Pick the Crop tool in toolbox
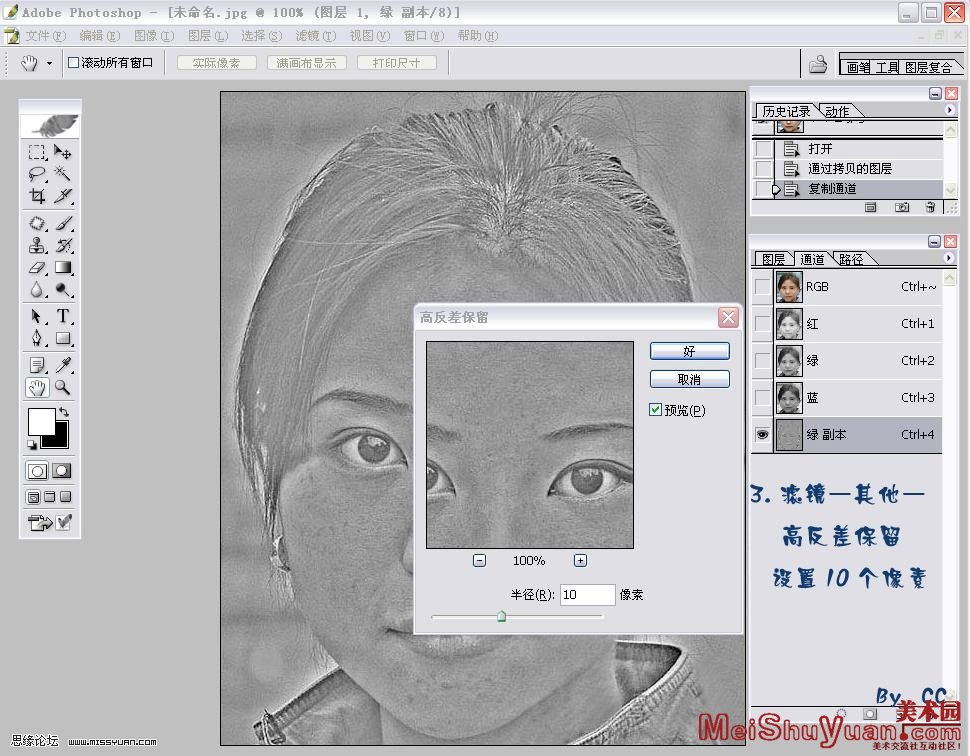The image size is (970, 756). point(37,196)
